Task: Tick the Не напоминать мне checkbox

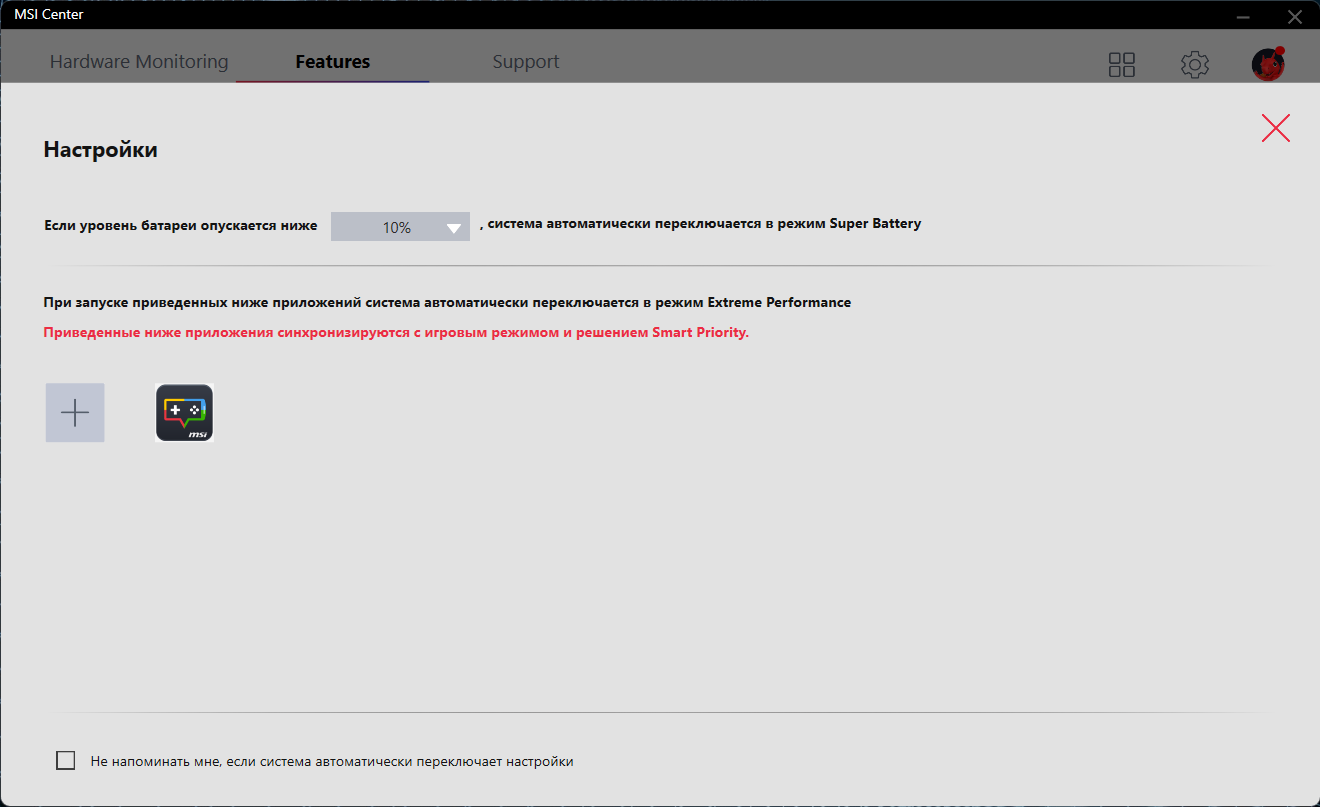Action: (66, 761)
